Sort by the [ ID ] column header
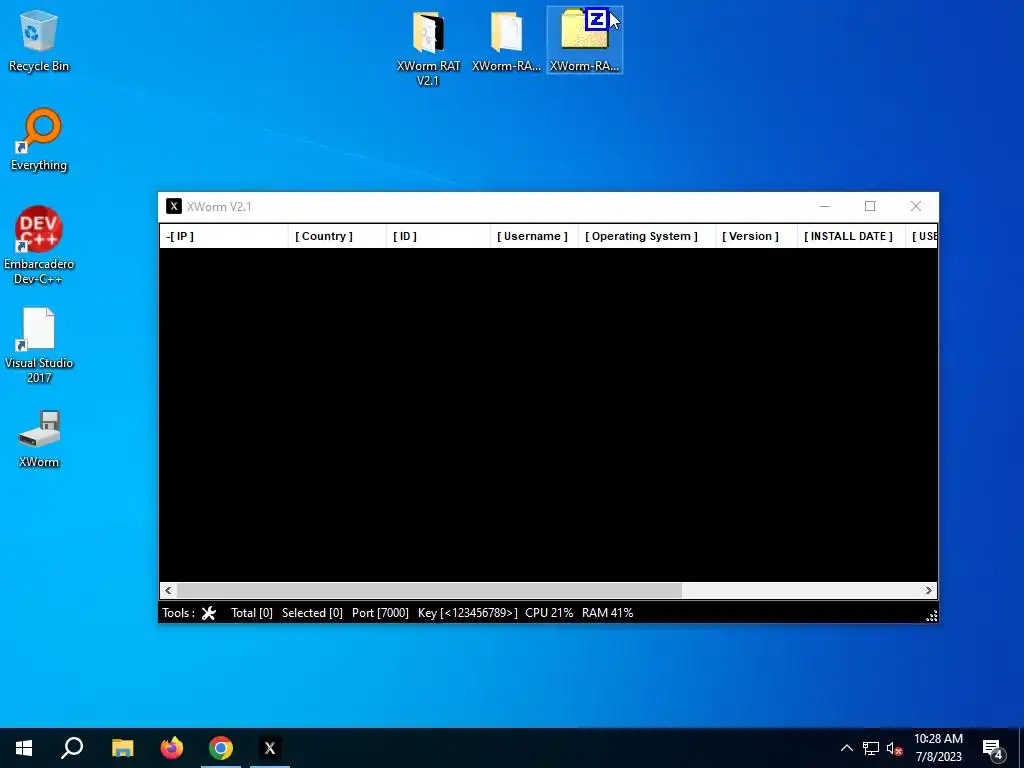The height and width of the screenshot is (768, 1024). pos(438,236)
